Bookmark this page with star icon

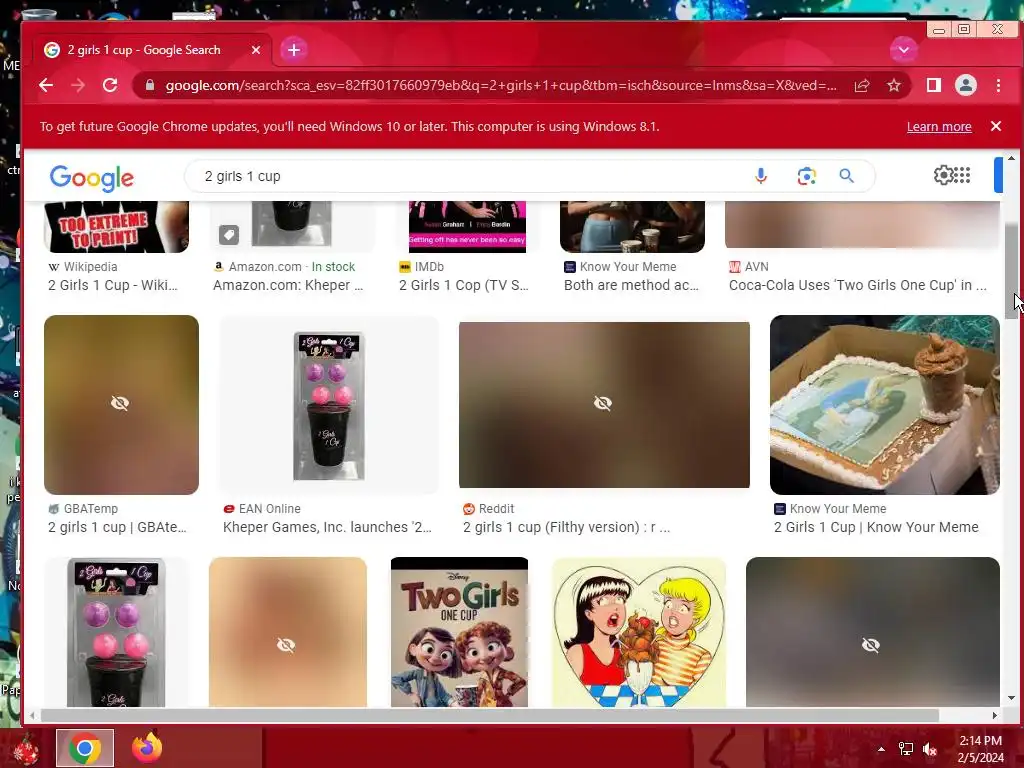[894, 85]
